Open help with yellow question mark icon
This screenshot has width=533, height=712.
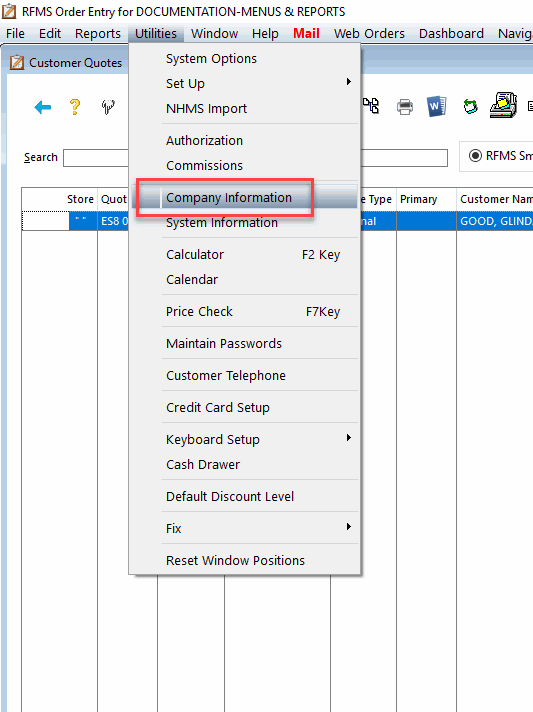point(75,107)
